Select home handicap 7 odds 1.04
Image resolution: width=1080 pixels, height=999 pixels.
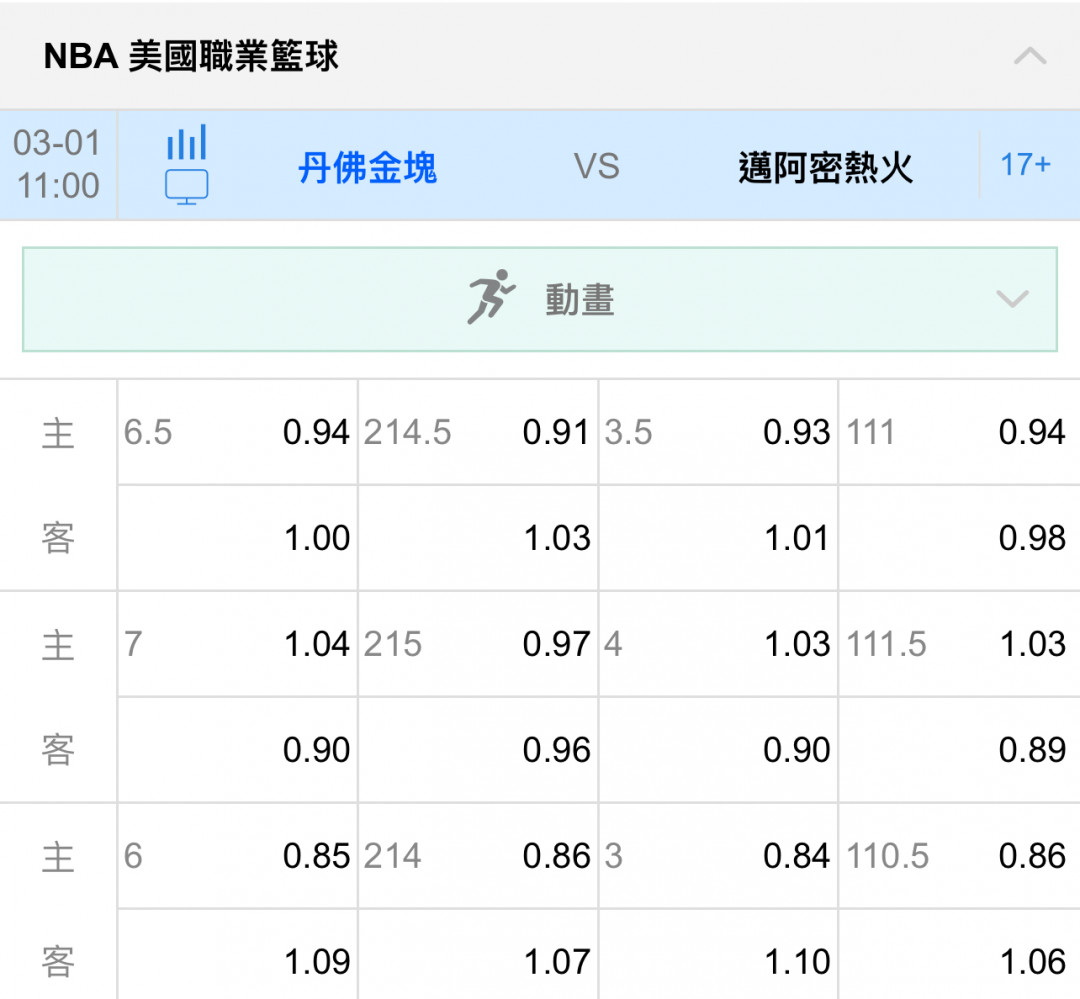pos(238,644)
